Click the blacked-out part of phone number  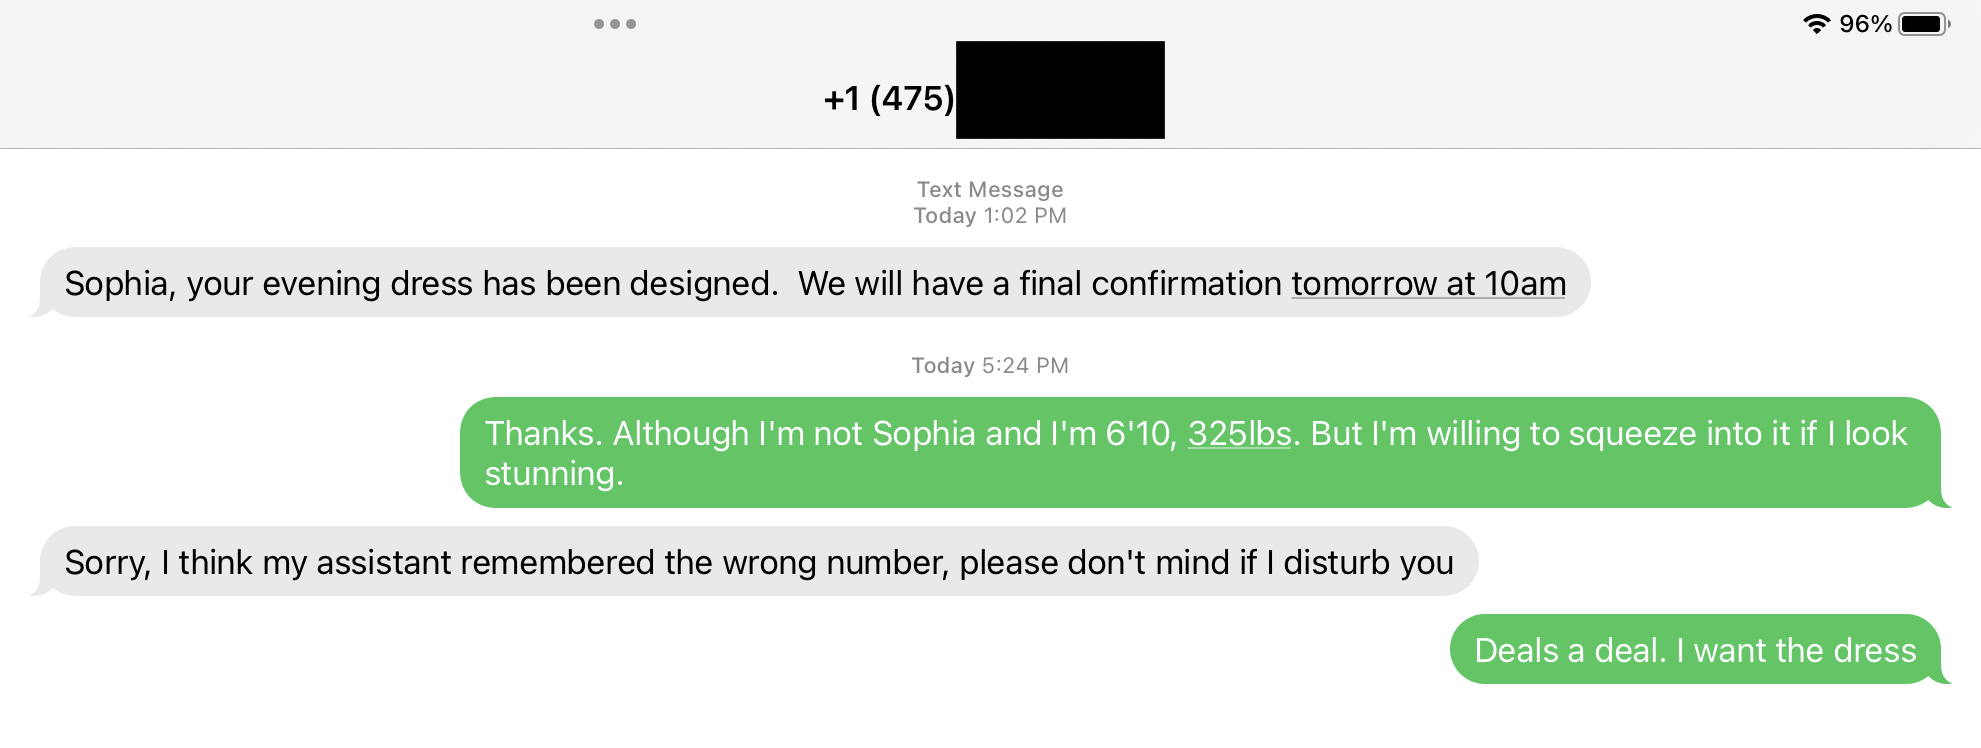point(1060,90)
